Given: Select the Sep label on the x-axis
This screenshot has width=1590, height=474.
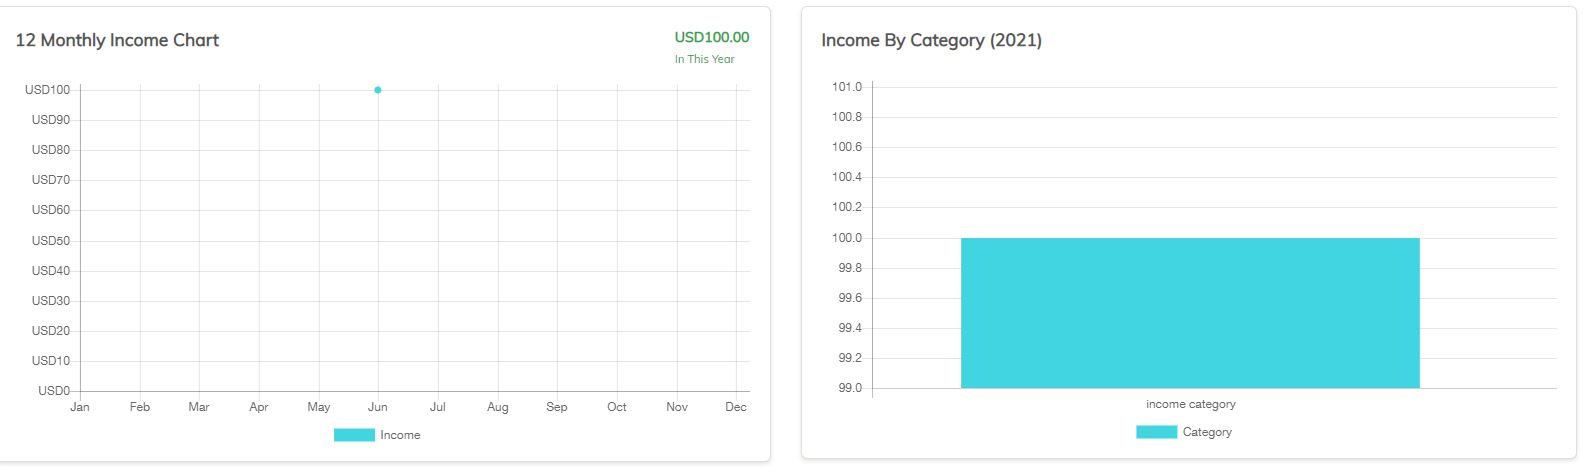Looking at the screenshot, I should (x=557, y=407).
